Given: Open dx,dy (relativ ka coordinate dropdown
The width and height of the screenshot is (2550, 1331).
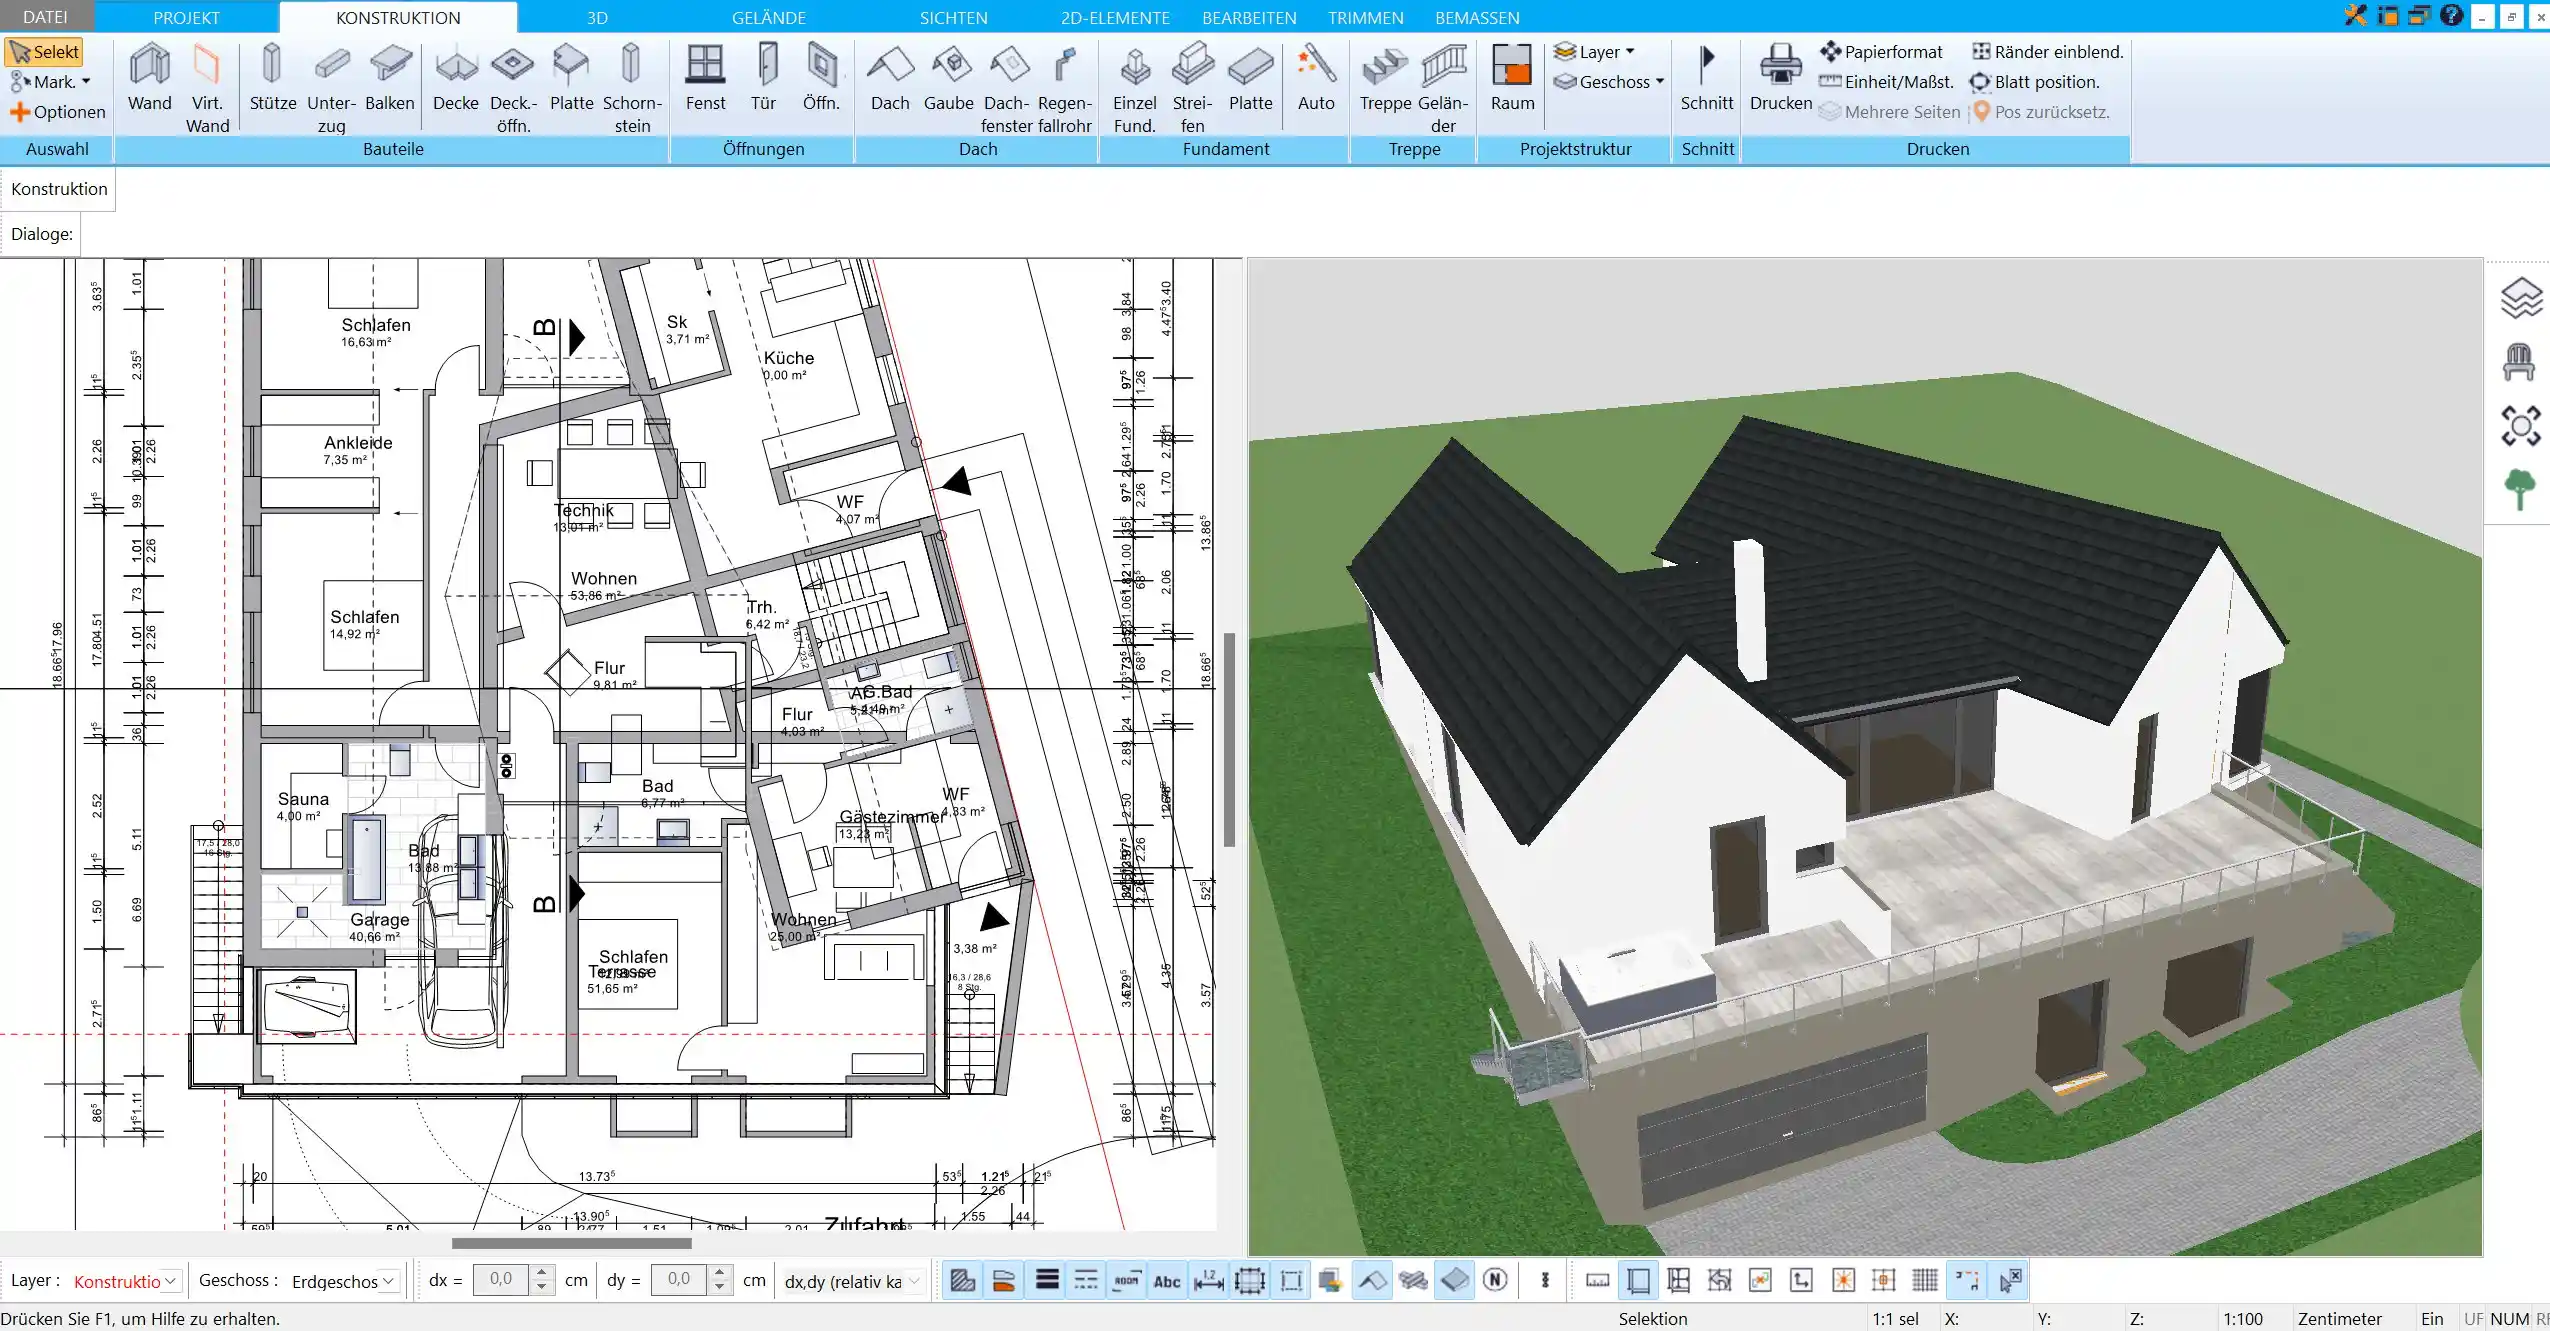Looking at the screenshot, I should [x=852, y=1281].
